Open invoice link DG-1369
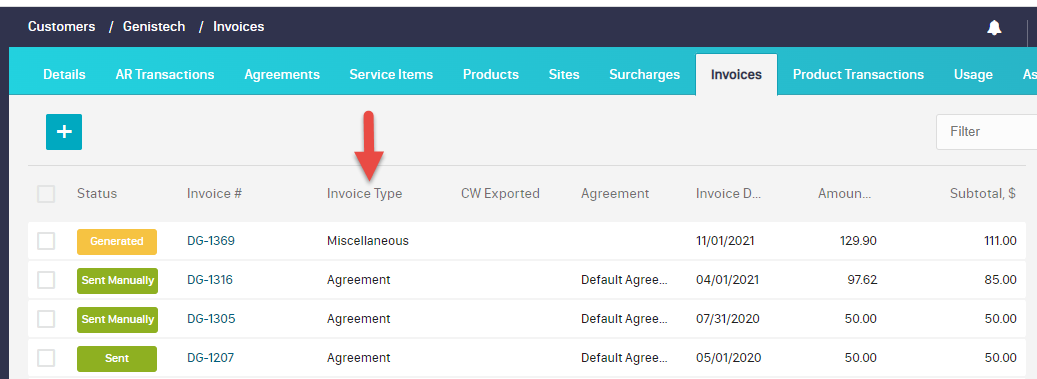This screenshot has width=1037, height=379. tap(211, 241)
